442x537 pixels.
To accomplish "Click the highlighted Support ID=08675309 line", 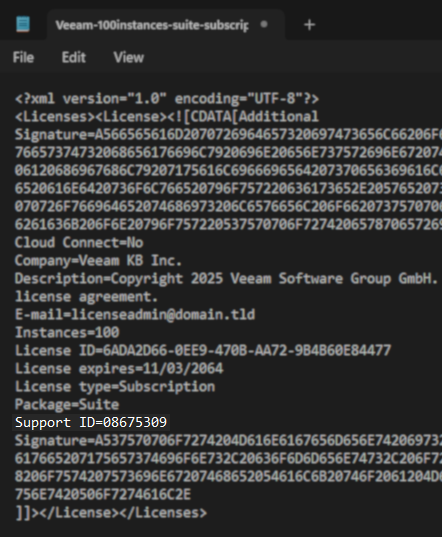I will pos(91,422).
